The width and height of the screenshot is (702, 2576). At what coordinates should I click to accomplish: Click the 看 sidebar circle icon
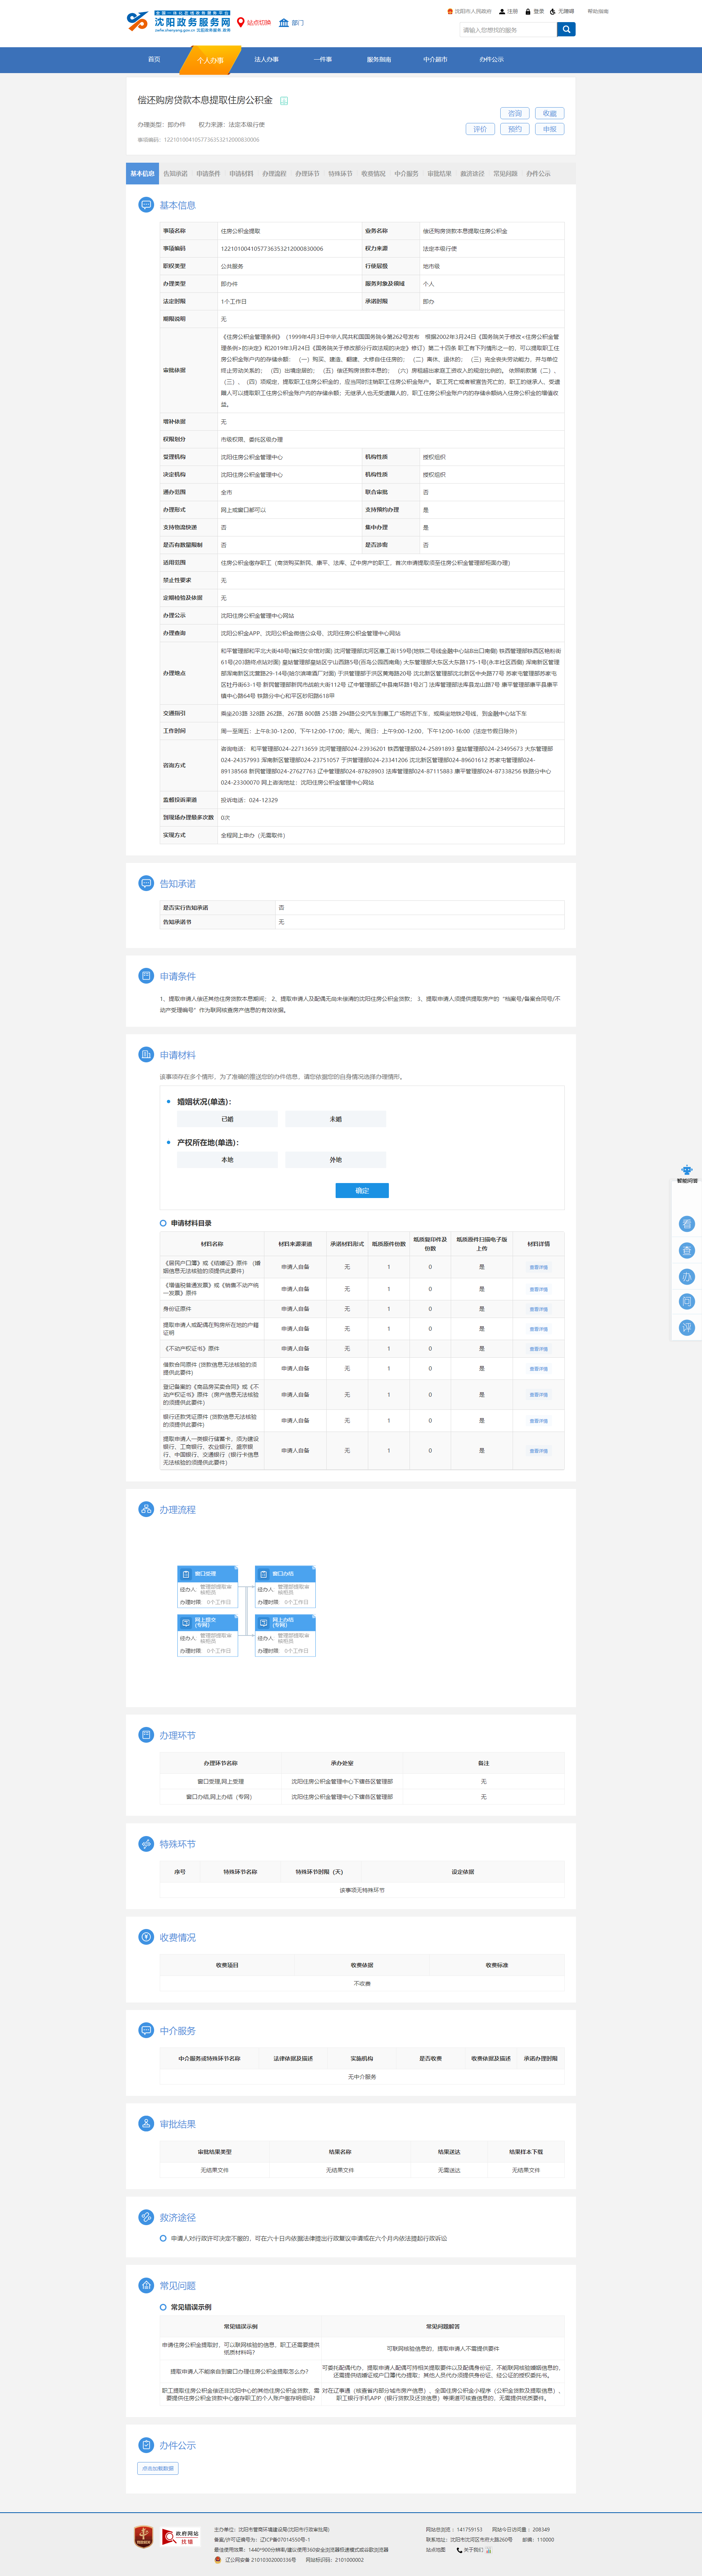tap(687, 1224)
